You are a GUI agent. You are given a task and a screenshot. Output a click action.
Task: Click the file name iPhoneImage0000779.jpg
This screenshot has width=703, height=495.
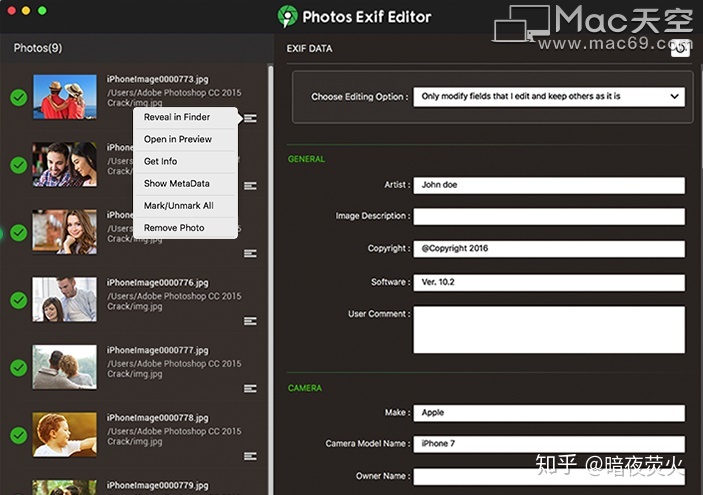157,486
